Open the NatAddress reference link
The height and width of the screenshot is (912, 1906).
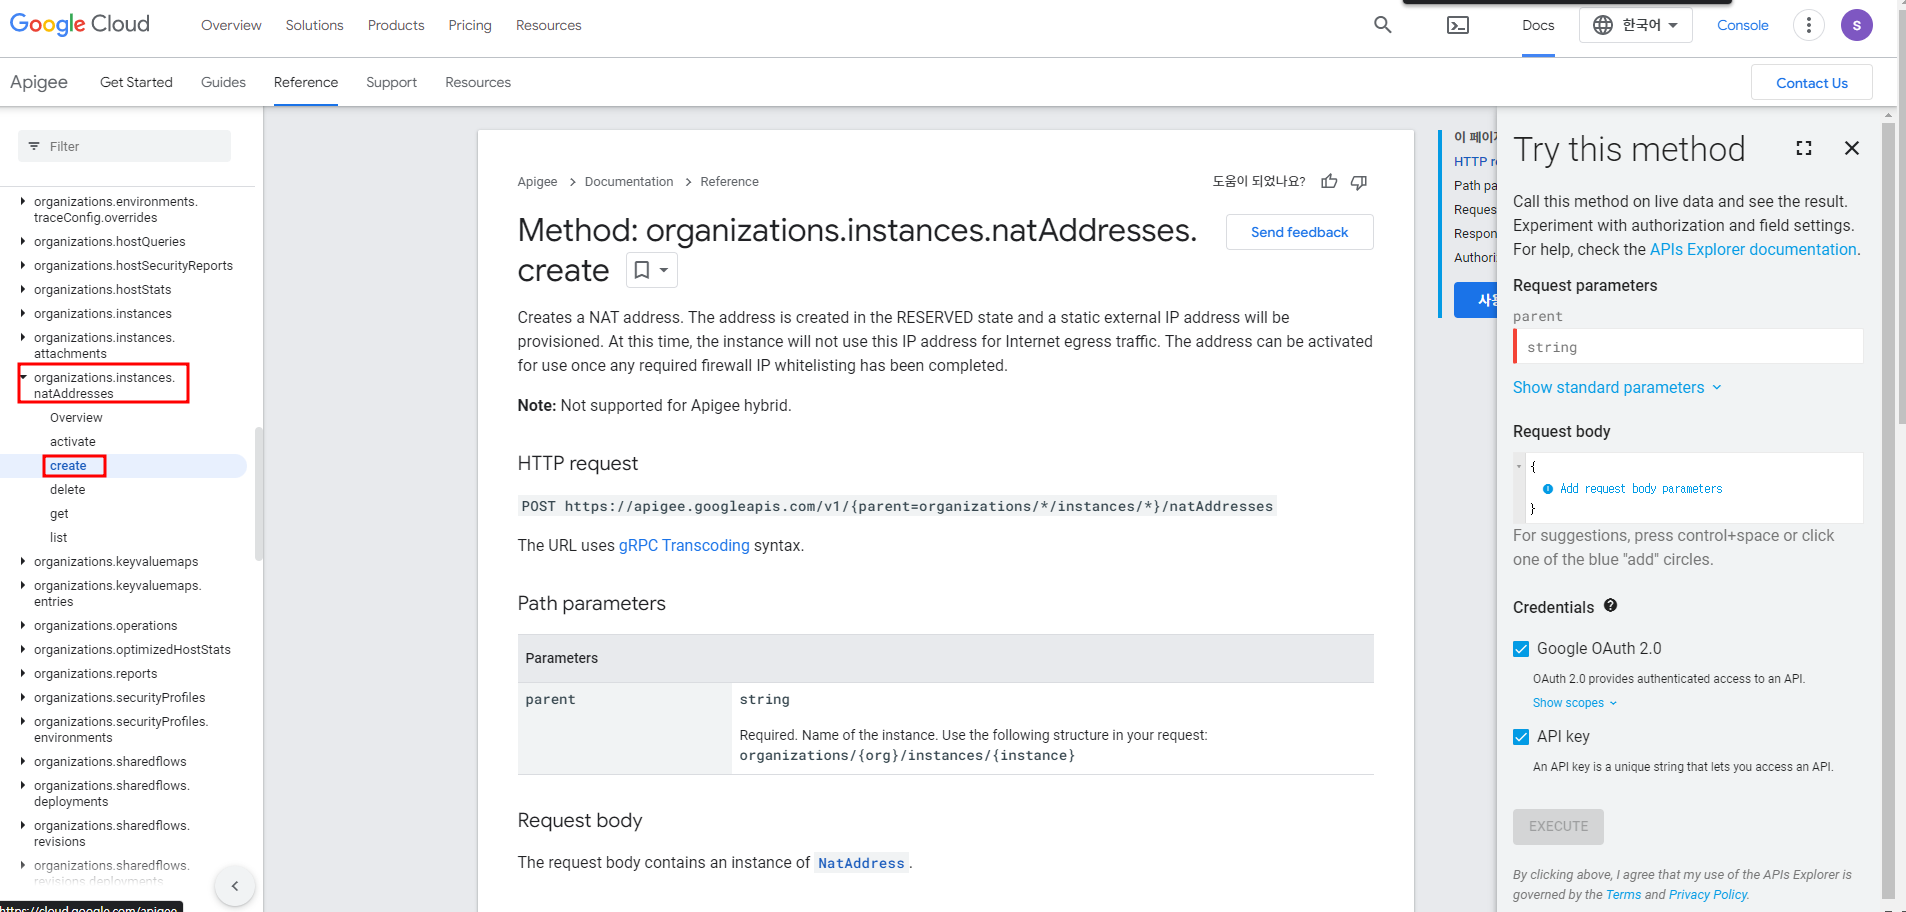tap(861, 863)
